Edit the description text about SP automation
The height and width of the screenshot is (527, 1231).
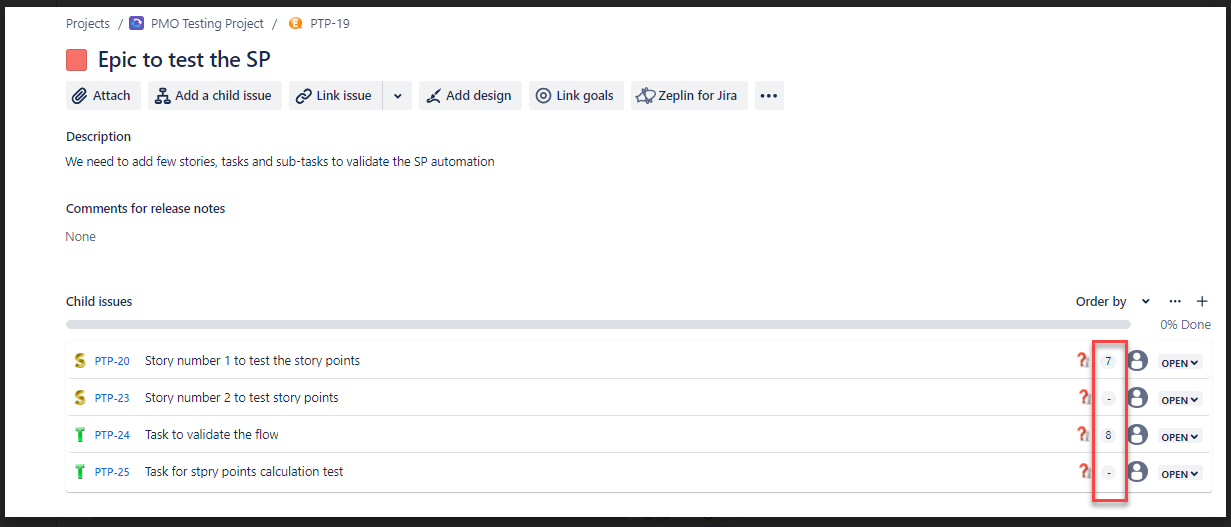[x=280, y=161]
